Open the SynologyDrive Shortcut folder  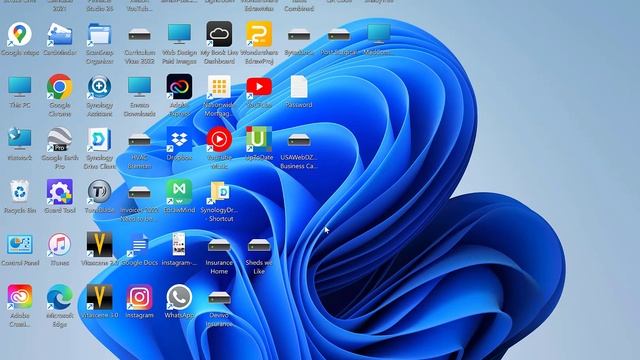219,192
